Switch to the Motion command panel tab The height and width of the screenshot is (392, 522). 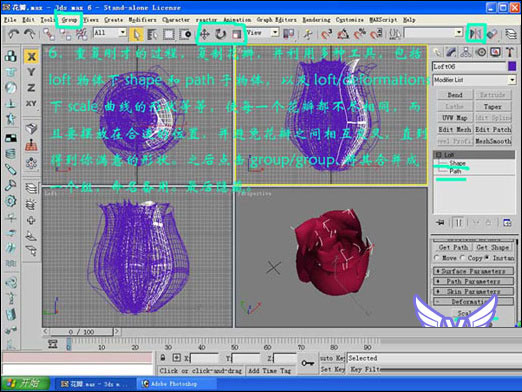point(481,52)
